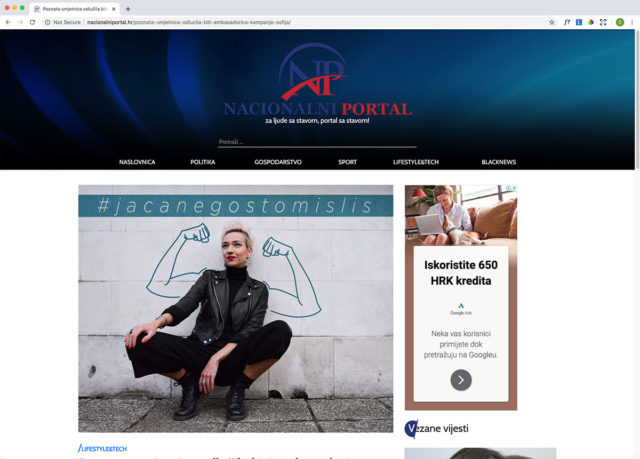Click the address bar URL

pyautogui.click(x=189, y=22)
